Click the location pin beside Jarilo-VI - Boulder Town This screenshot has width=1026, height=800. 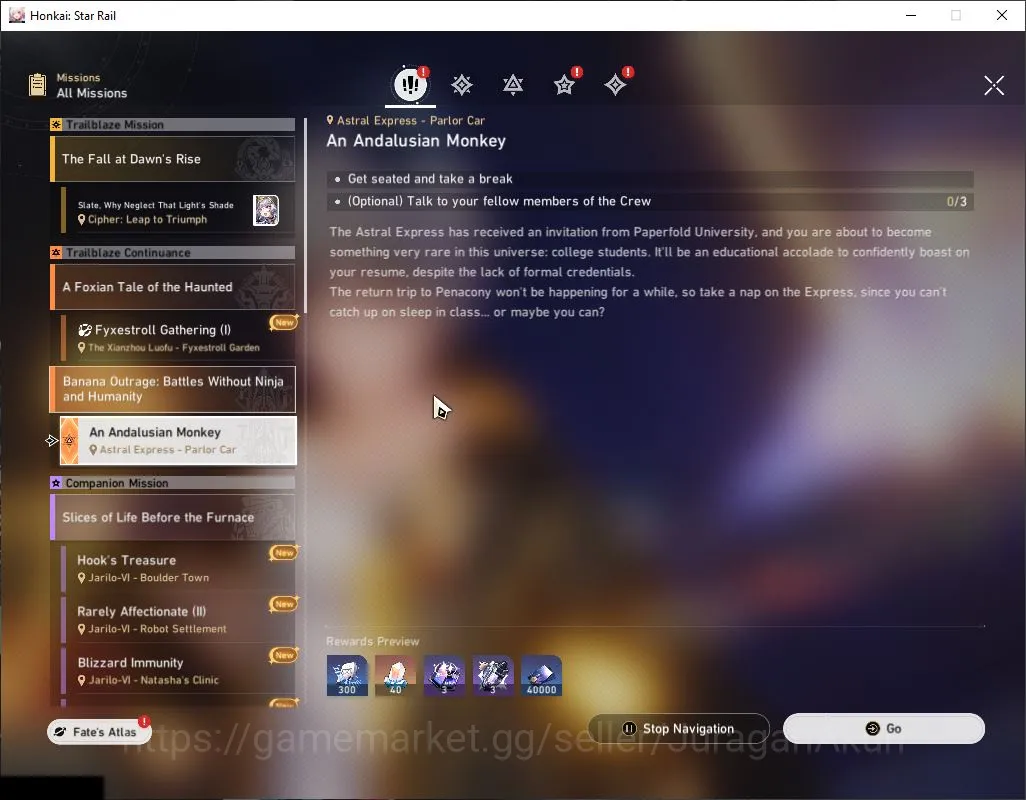[82, 578]
